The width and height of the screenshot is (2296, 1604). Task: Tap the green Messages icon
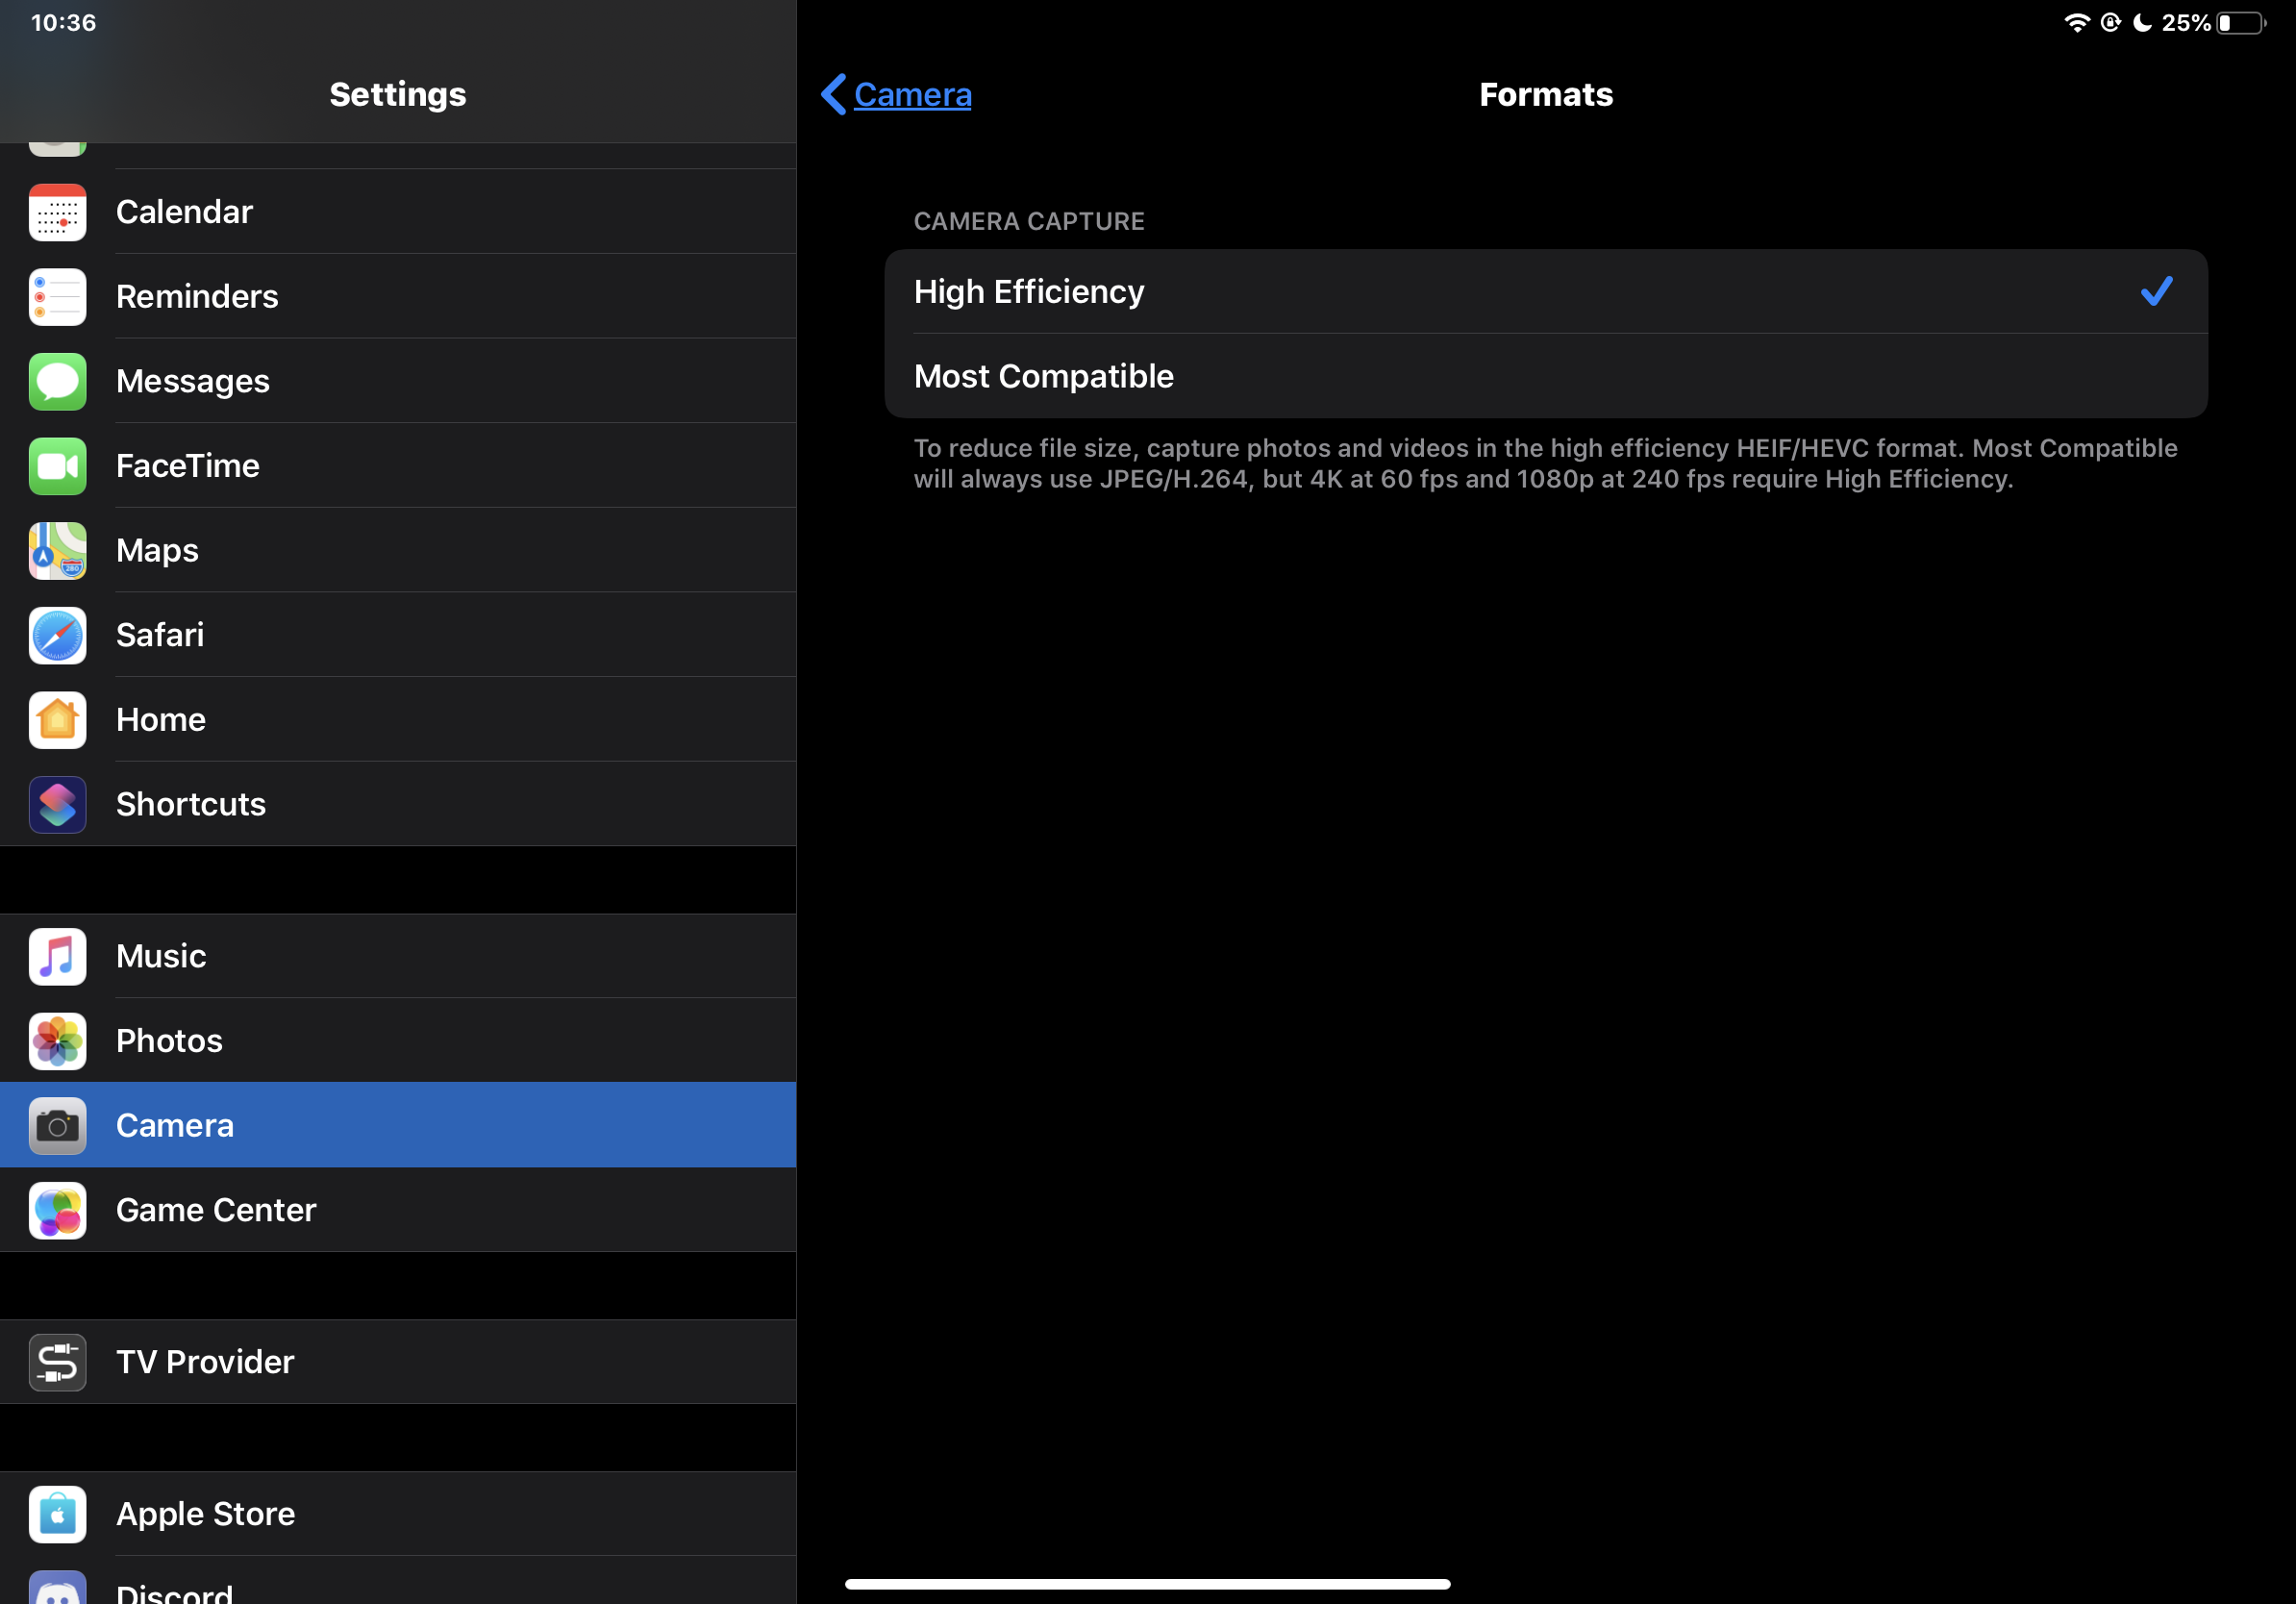57,381
